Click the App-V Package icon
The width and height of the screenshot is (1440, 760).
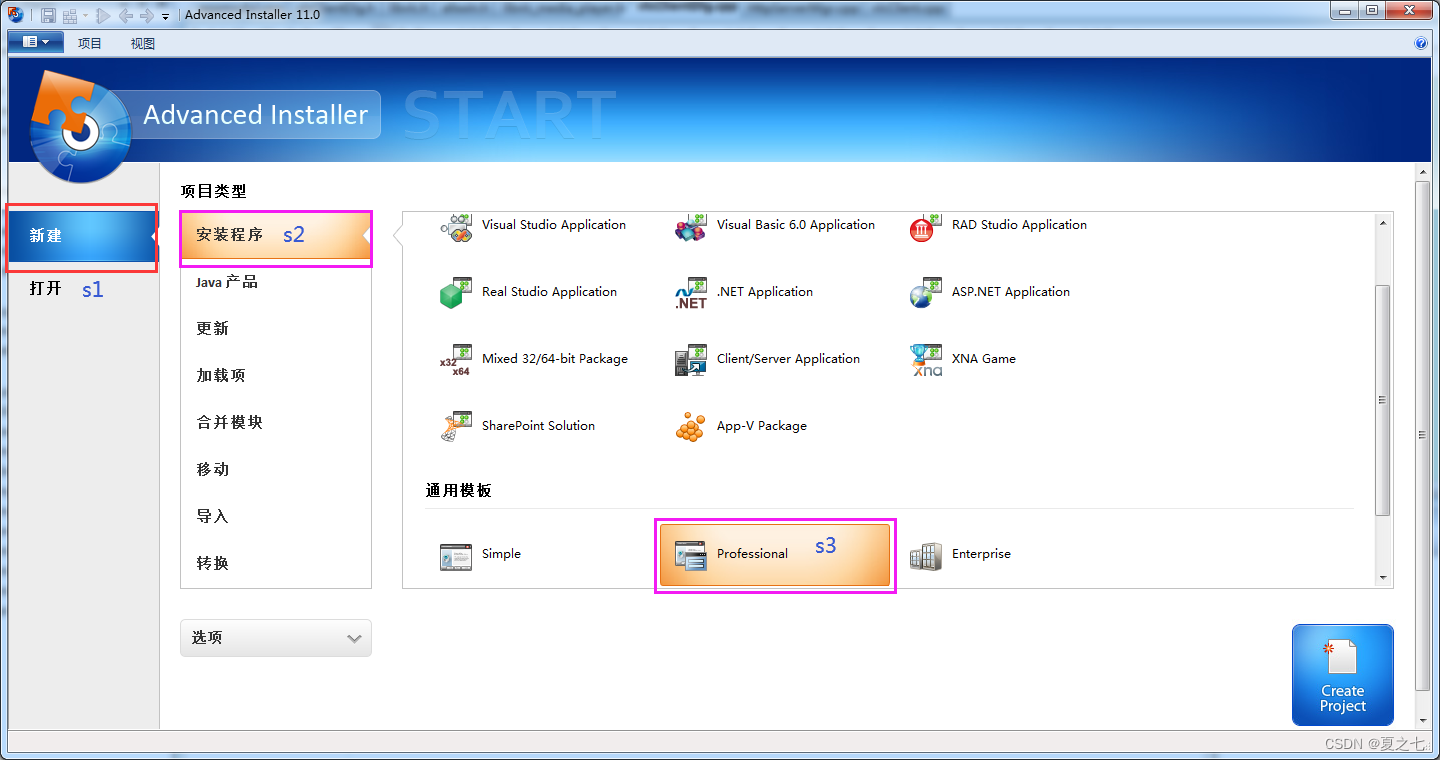tap(691, 427)
